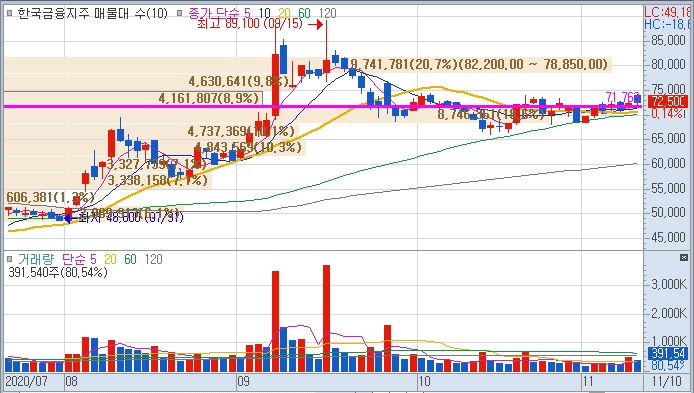Select the volume 단순 5 average label
This screenshot has width=694, height=393.
[x=79, y=259]
